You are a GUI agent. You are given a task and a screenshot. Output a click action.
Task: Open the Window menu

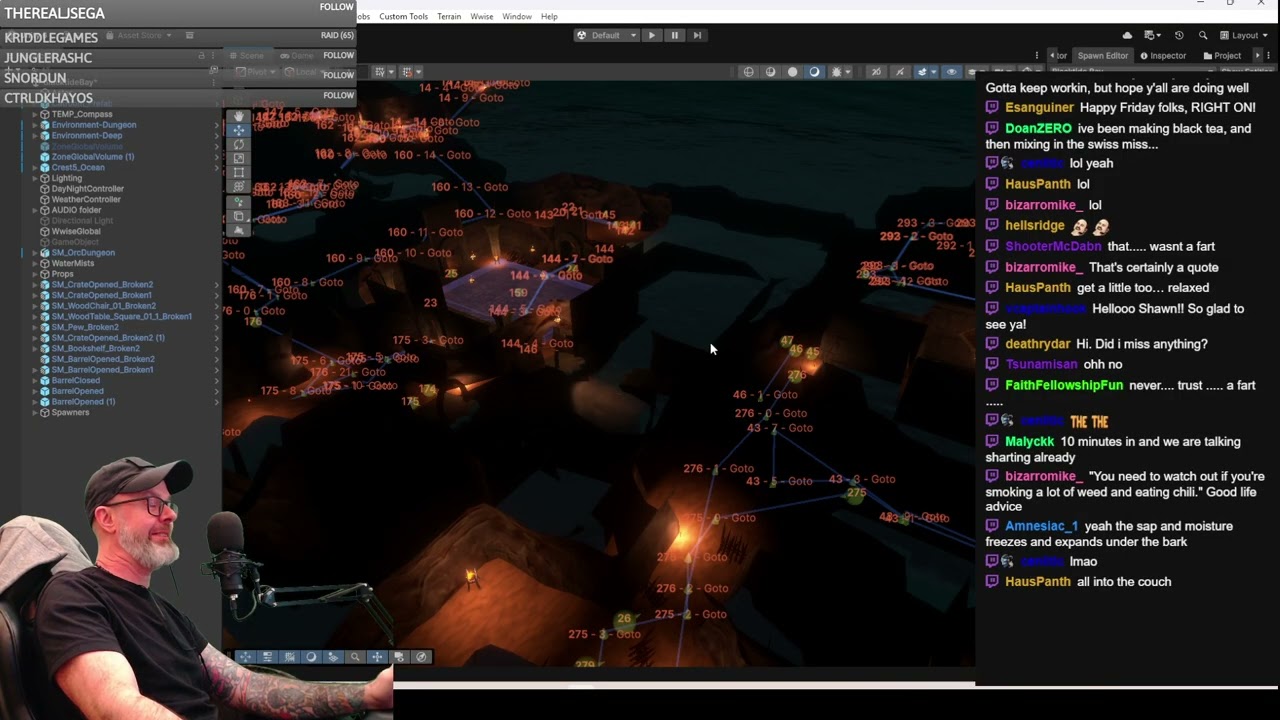tap(517, 17)
